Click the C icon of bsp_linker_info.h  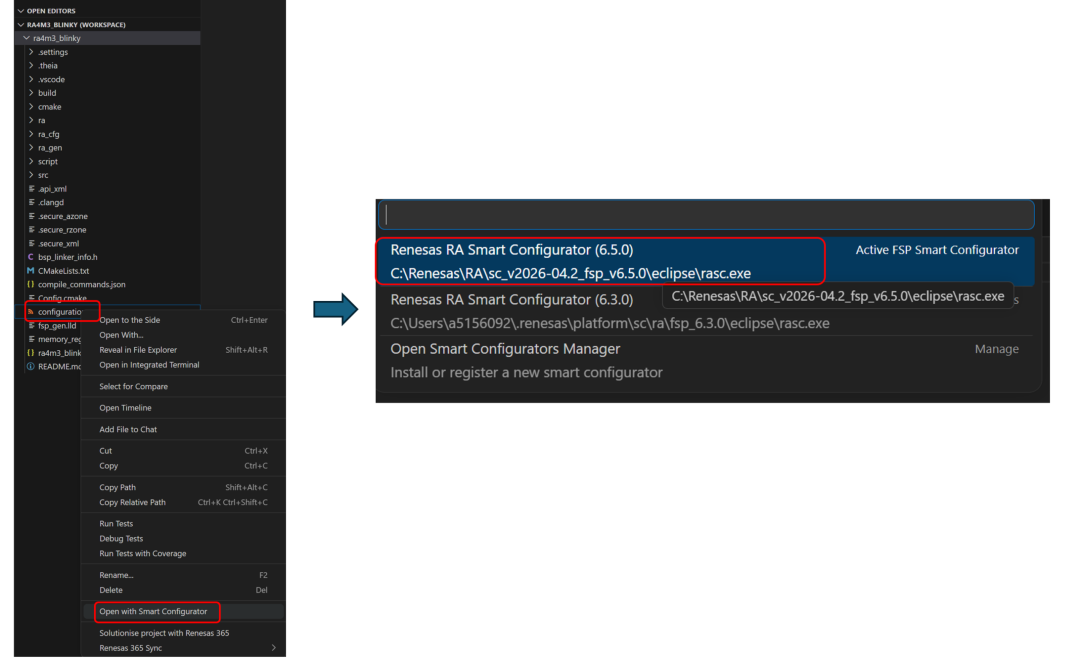tap(30, 257)
